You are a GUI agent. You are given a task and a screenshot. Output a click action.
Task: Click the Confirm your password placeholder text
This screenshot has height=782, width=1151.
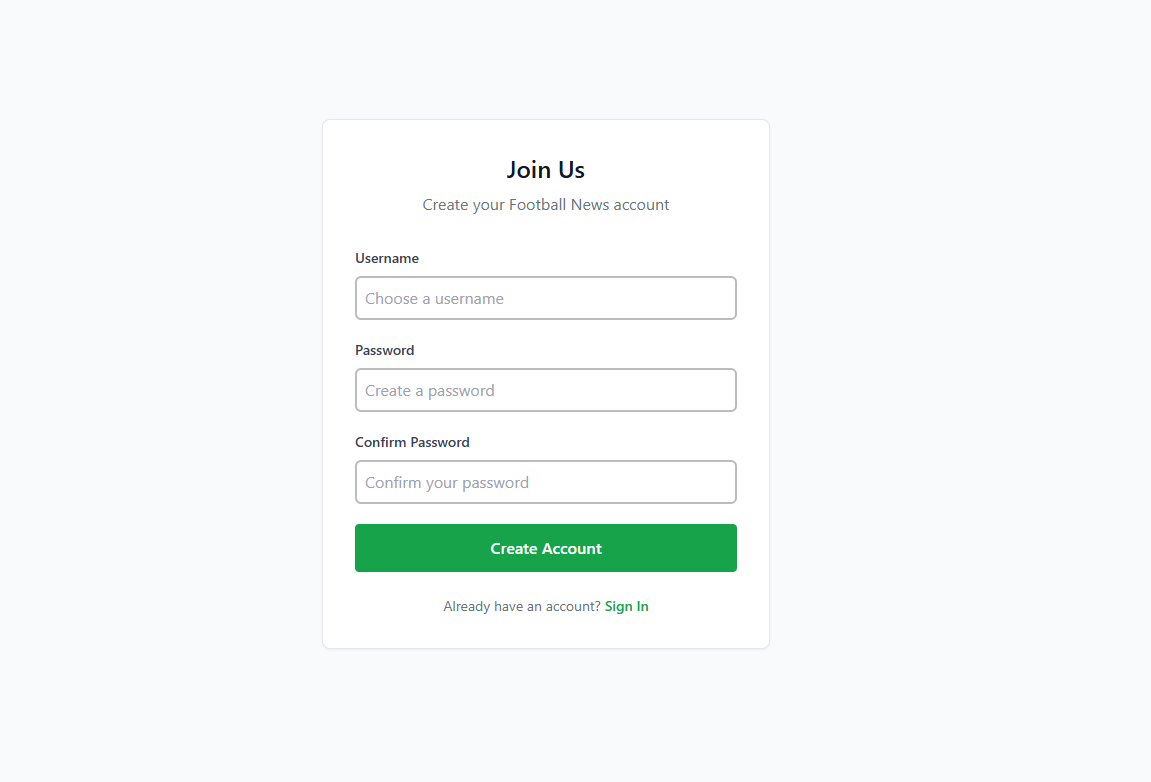[447, 482]
